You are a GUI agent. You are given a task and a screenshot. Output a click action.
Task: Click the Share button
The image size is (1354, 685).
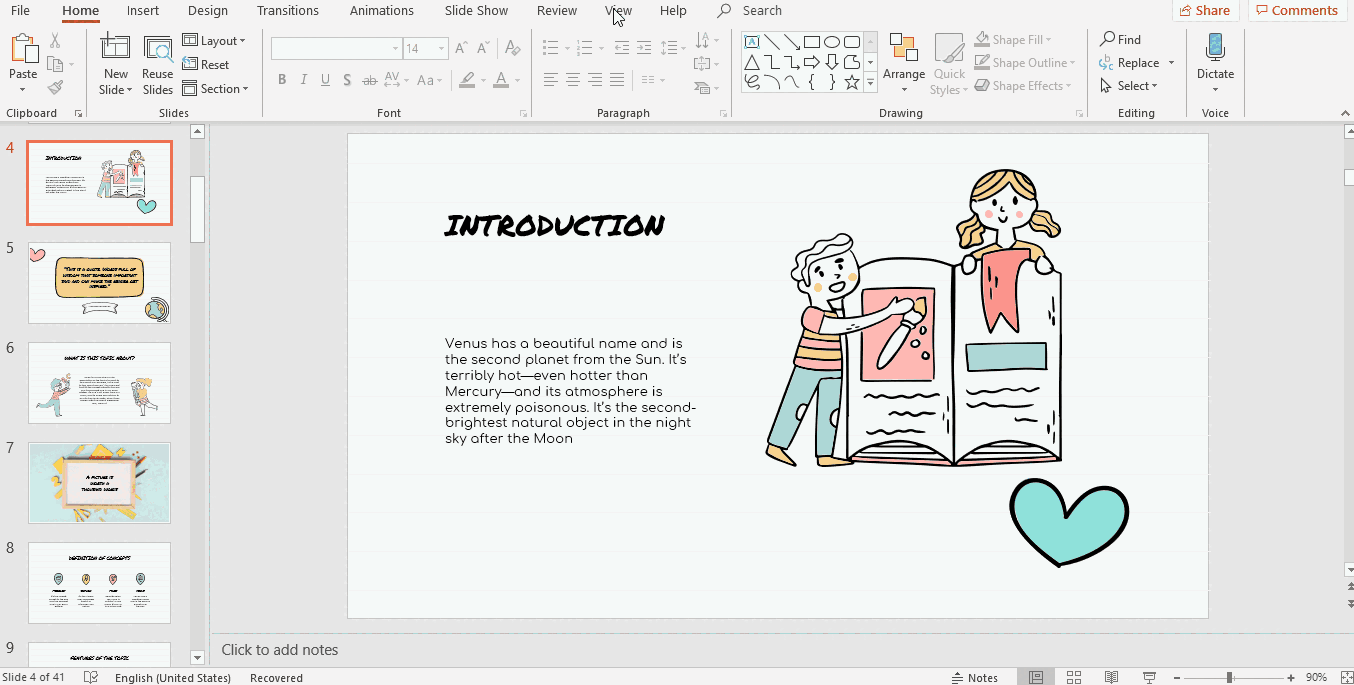coord(1205,11)
